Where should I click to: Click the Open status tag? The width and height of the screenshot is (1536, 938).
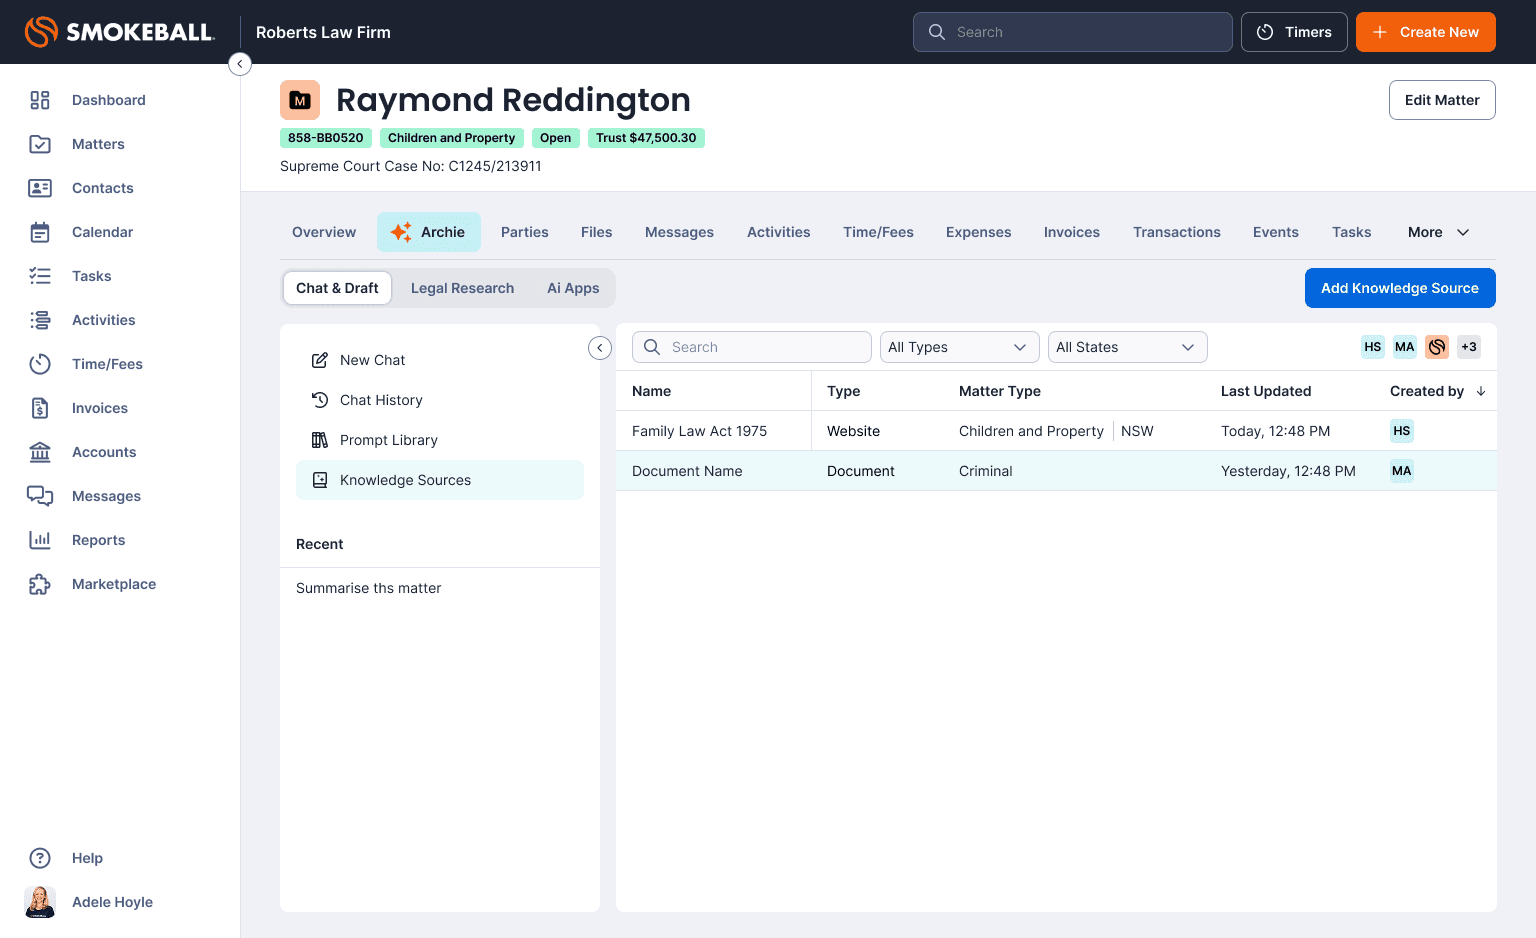(x=556, y=138)
